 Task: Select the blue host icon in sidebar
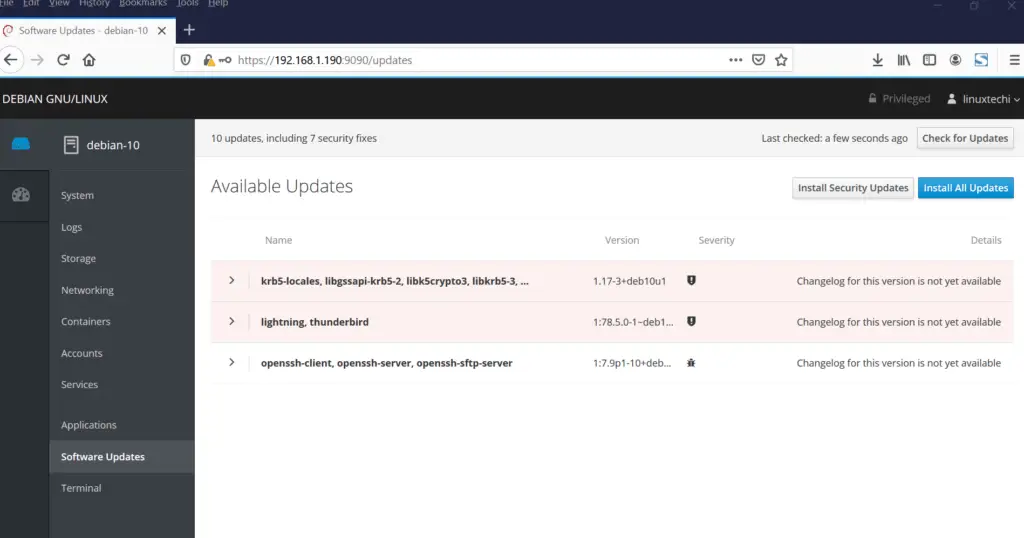[x=21, y=144]
